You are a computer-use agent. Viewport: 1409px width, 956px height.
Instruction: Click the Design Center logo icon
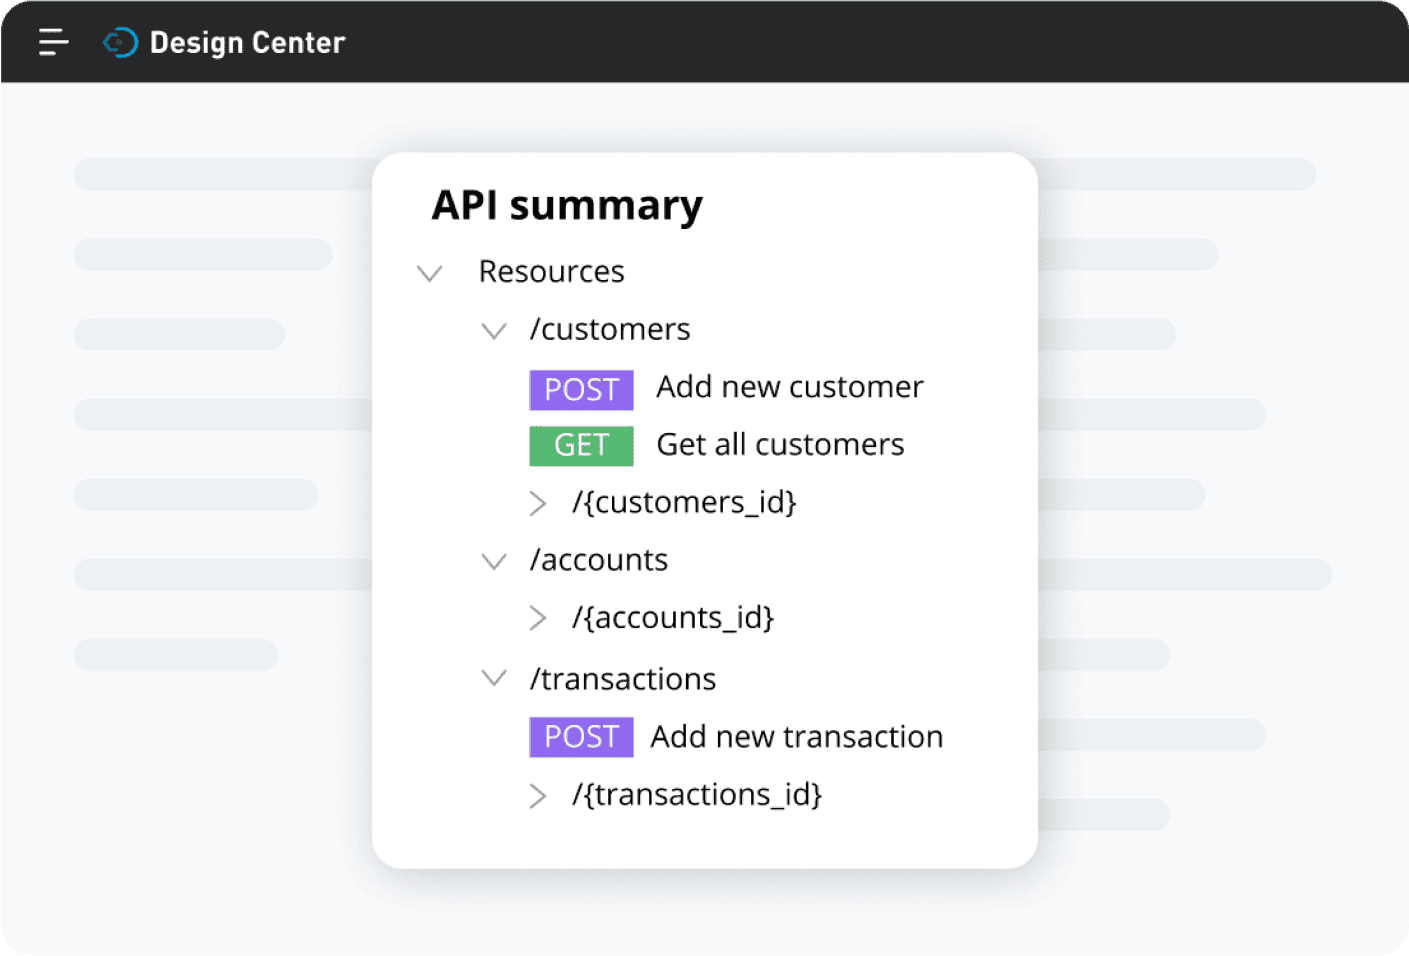(x=120, y=41)
